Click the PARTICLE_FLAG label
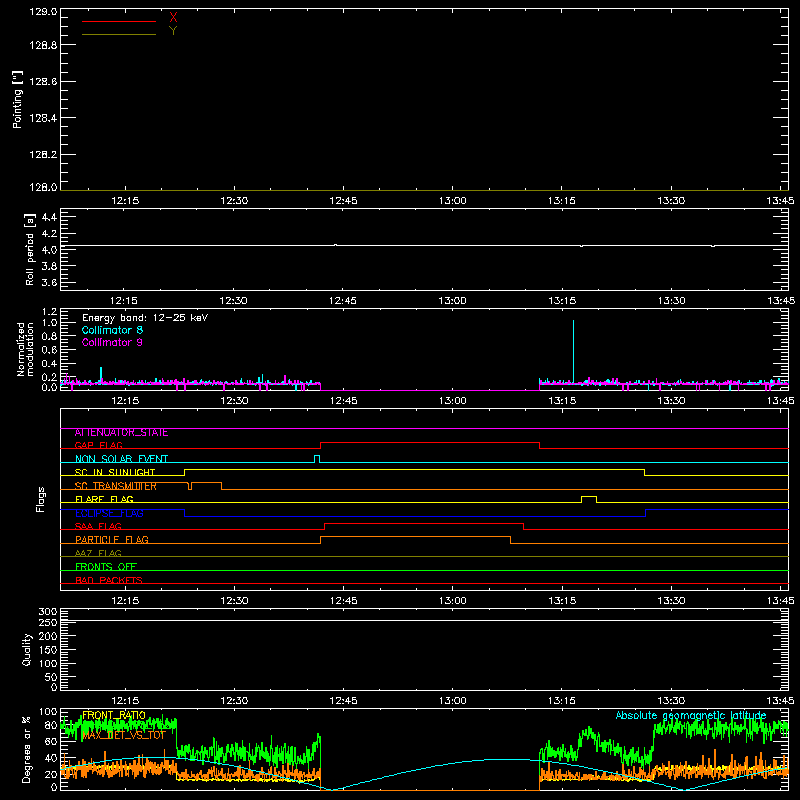The width and height of the screenshot is (800, 800). [x=112, y=540]
